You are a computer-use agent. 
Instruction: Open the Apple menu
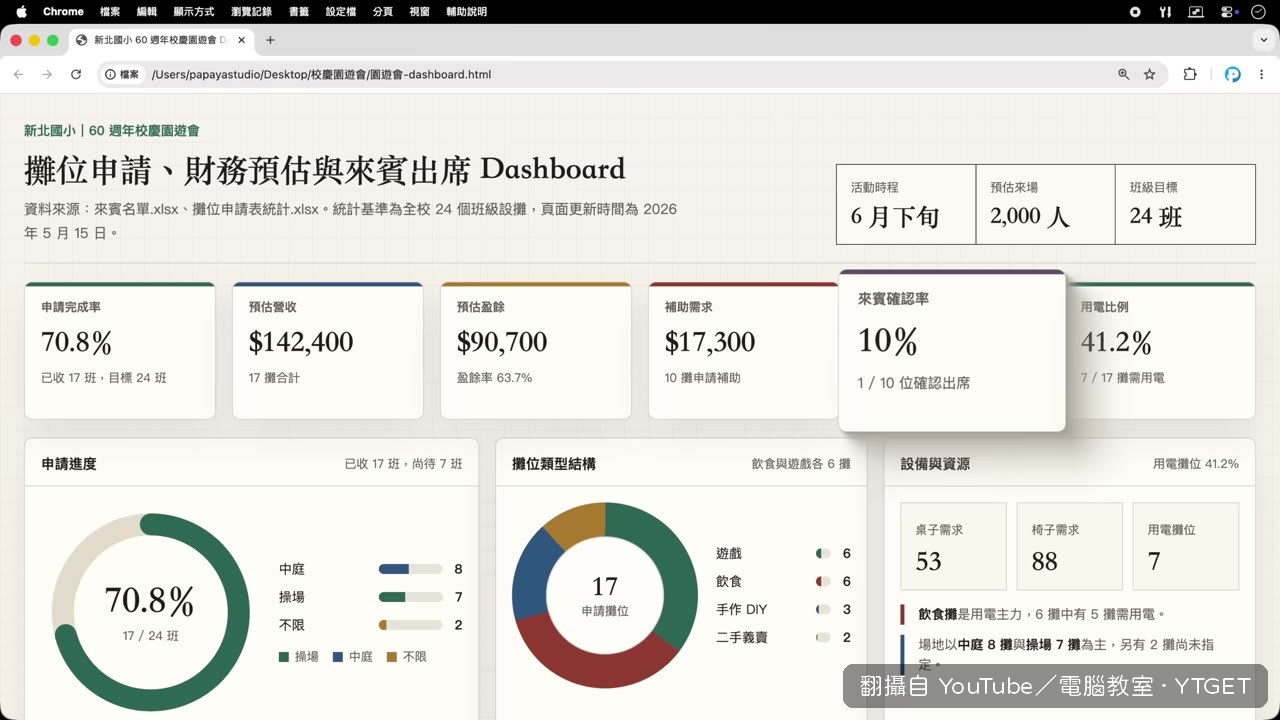tap(21, 12)
